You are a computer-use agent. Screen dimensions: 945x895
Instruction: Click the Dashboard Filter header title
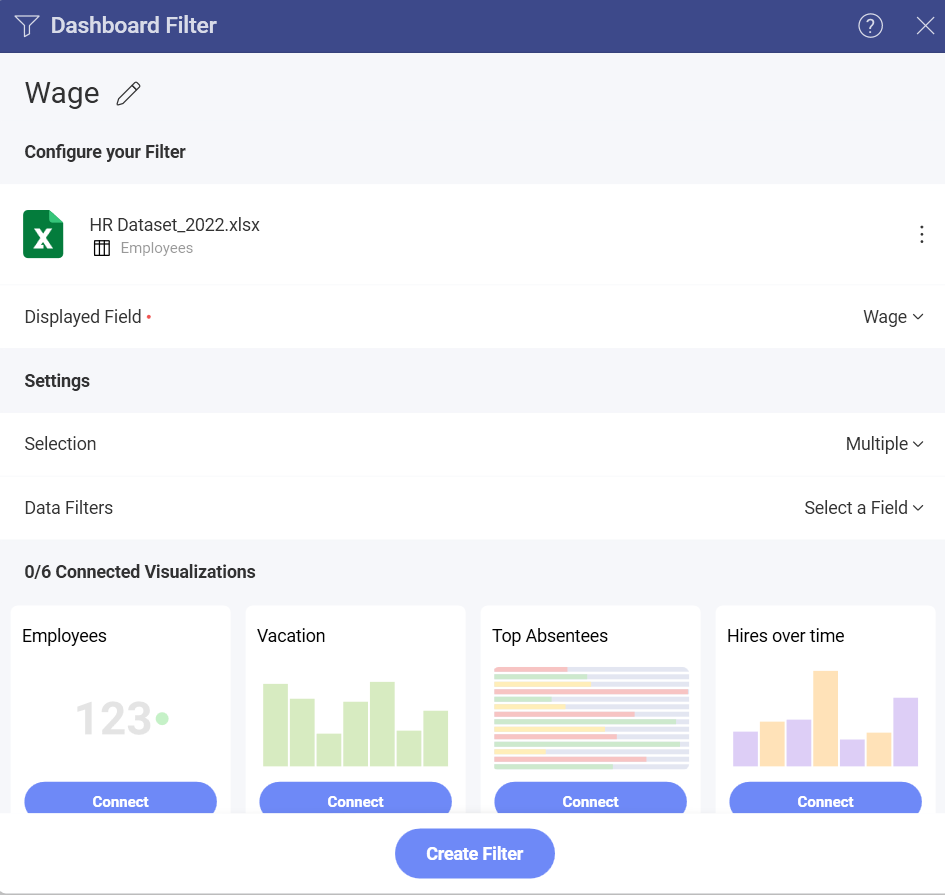[133, 25]
